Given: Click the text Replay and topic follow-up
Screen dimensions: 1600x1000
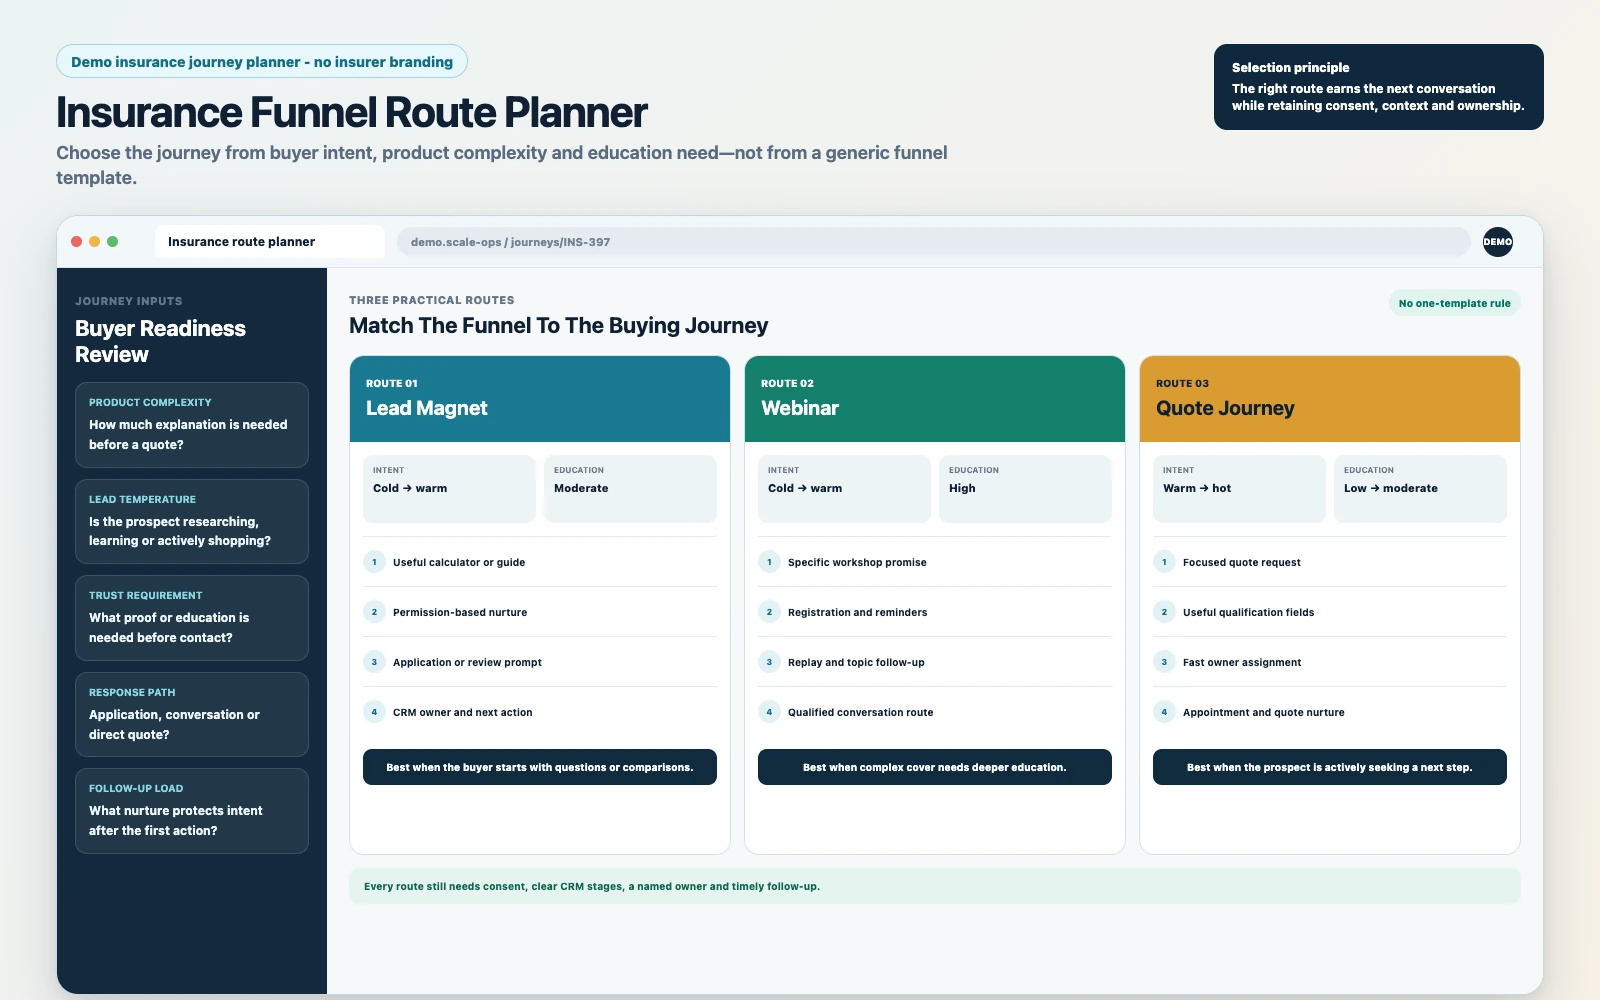Looking at the screenshot, I should pos(856,663).
